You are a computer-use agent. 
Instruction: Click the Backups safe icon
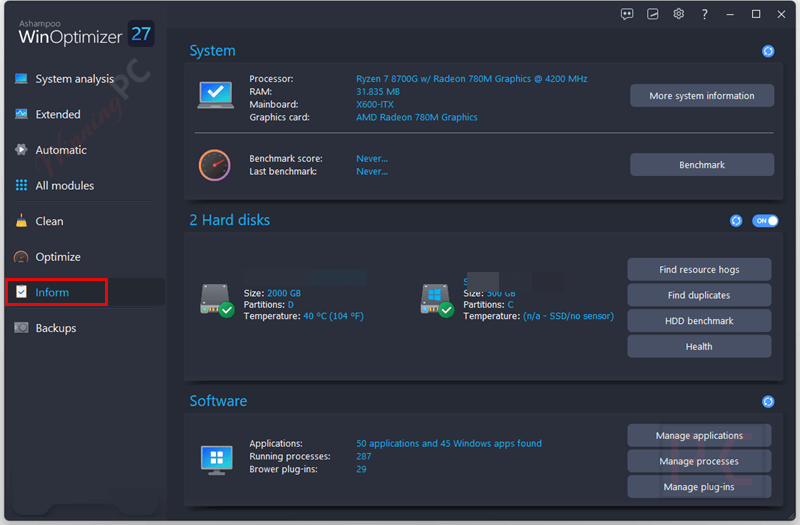tap(21, 328)
